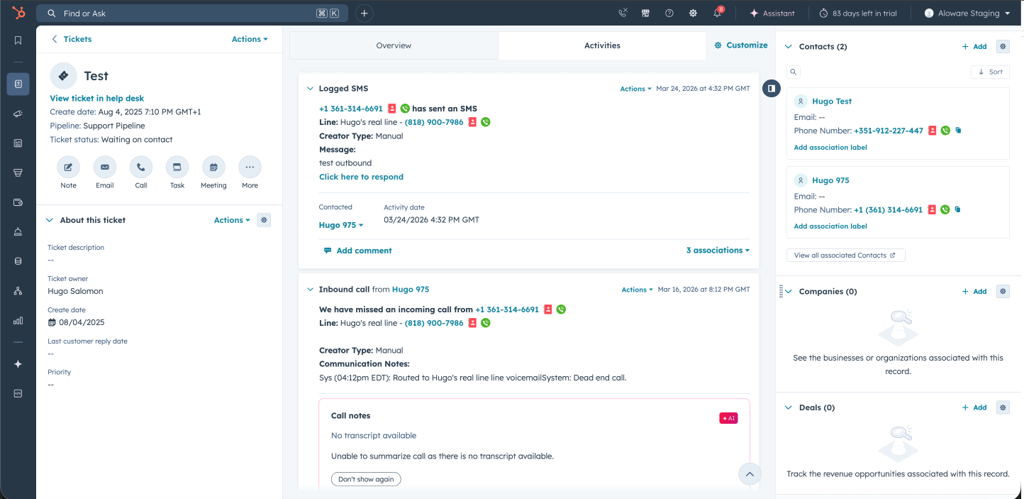Click the Call action icon
The image size is (1024, 499).
(141, 167)
